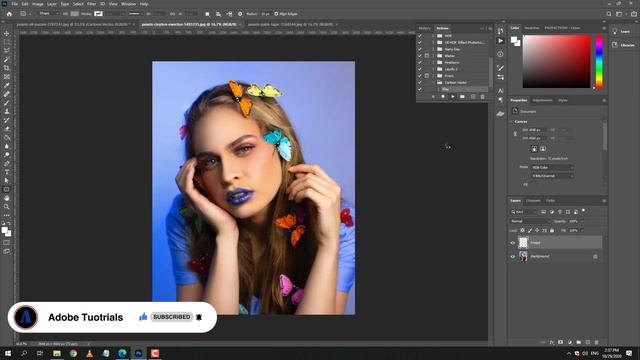640x360 pixels.
Task: Switch to the Adjustments tab
Action: coord(542,100)
